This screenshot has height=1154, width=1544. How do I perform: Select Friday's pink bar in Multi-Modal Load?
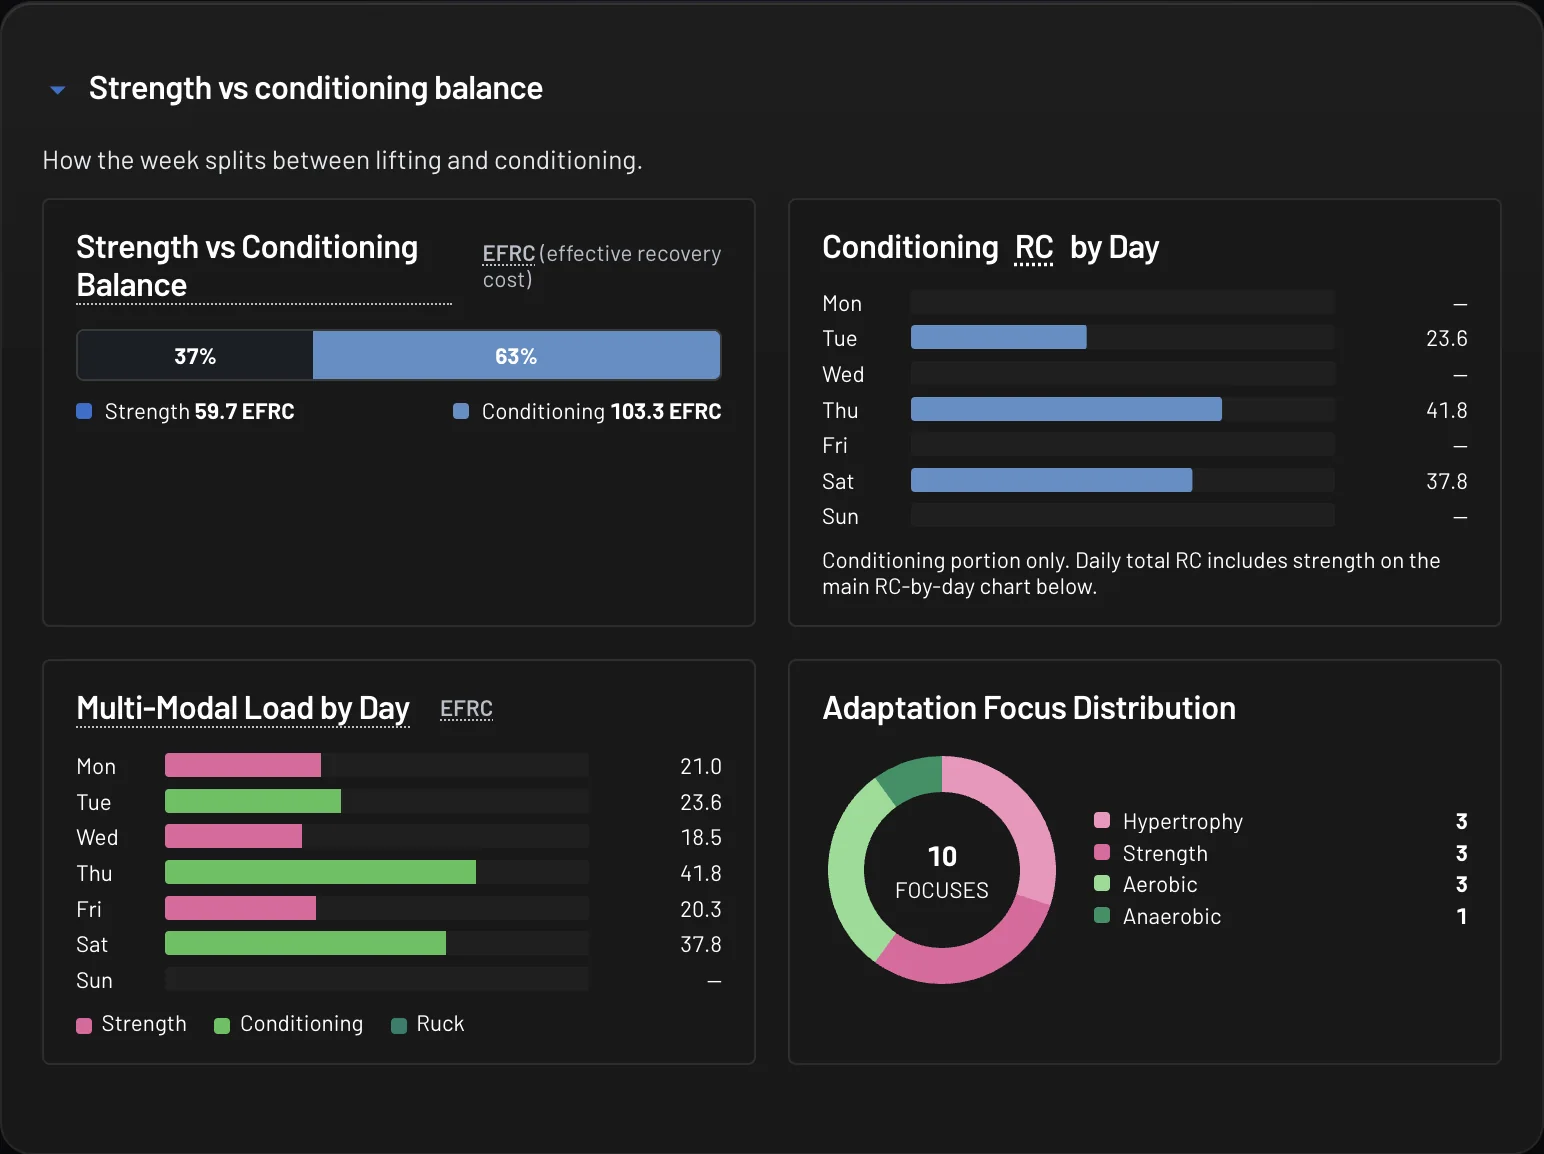240,908
